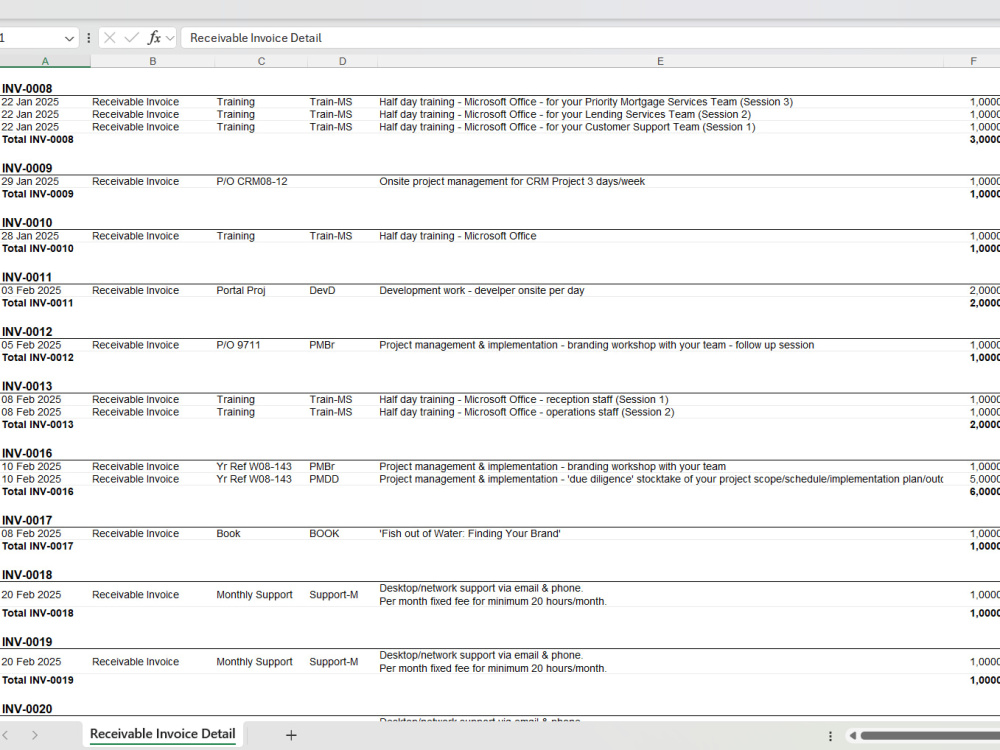Select column E header
This screenshot has height=750, width=1000.
[x=660, y=61]
